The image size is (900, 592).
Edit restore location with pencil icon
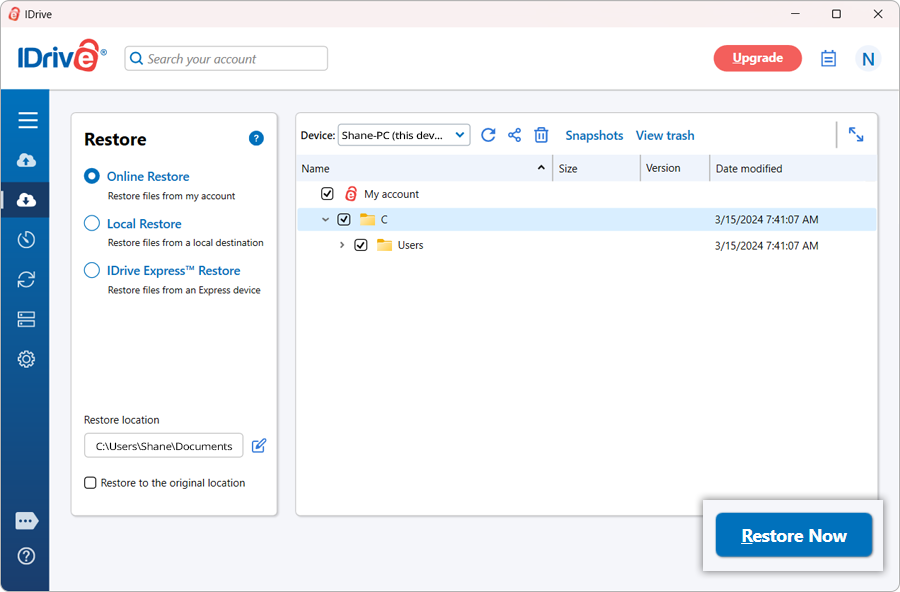pos(259,446)
